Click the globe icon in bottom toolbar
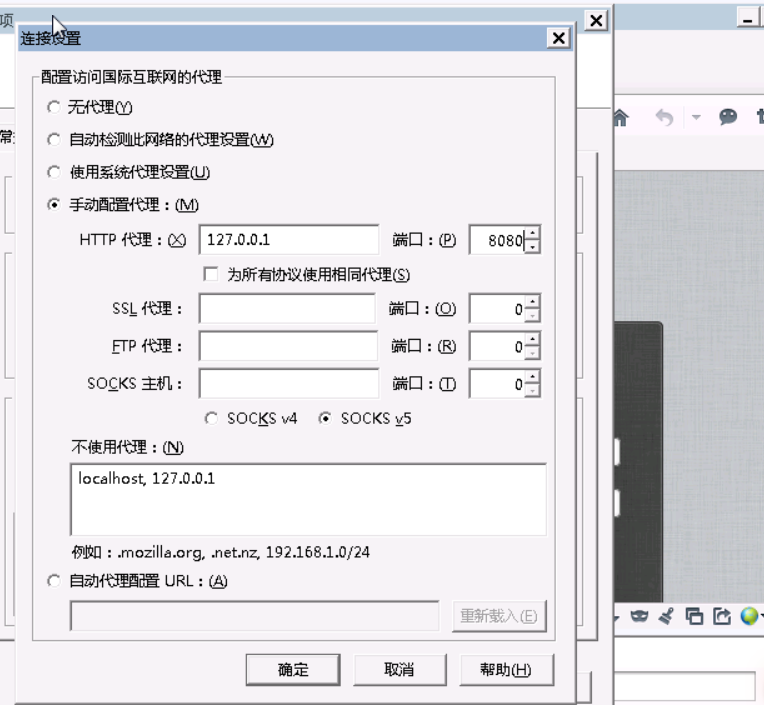Viewport: 764px width, 705px height. 749,616
